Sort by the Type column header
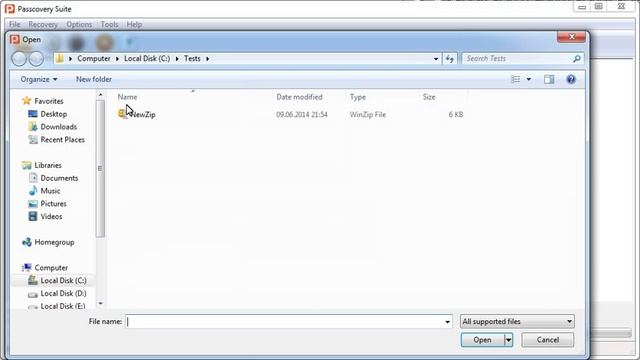Screen dimensions: 640x360 point(358,97)
